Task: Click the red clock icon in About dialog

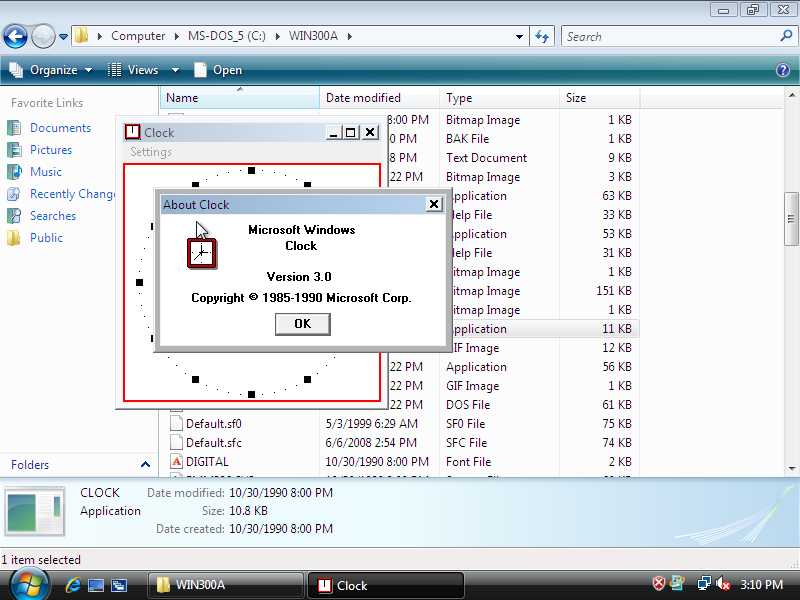Action: click(x=202, y=254)
